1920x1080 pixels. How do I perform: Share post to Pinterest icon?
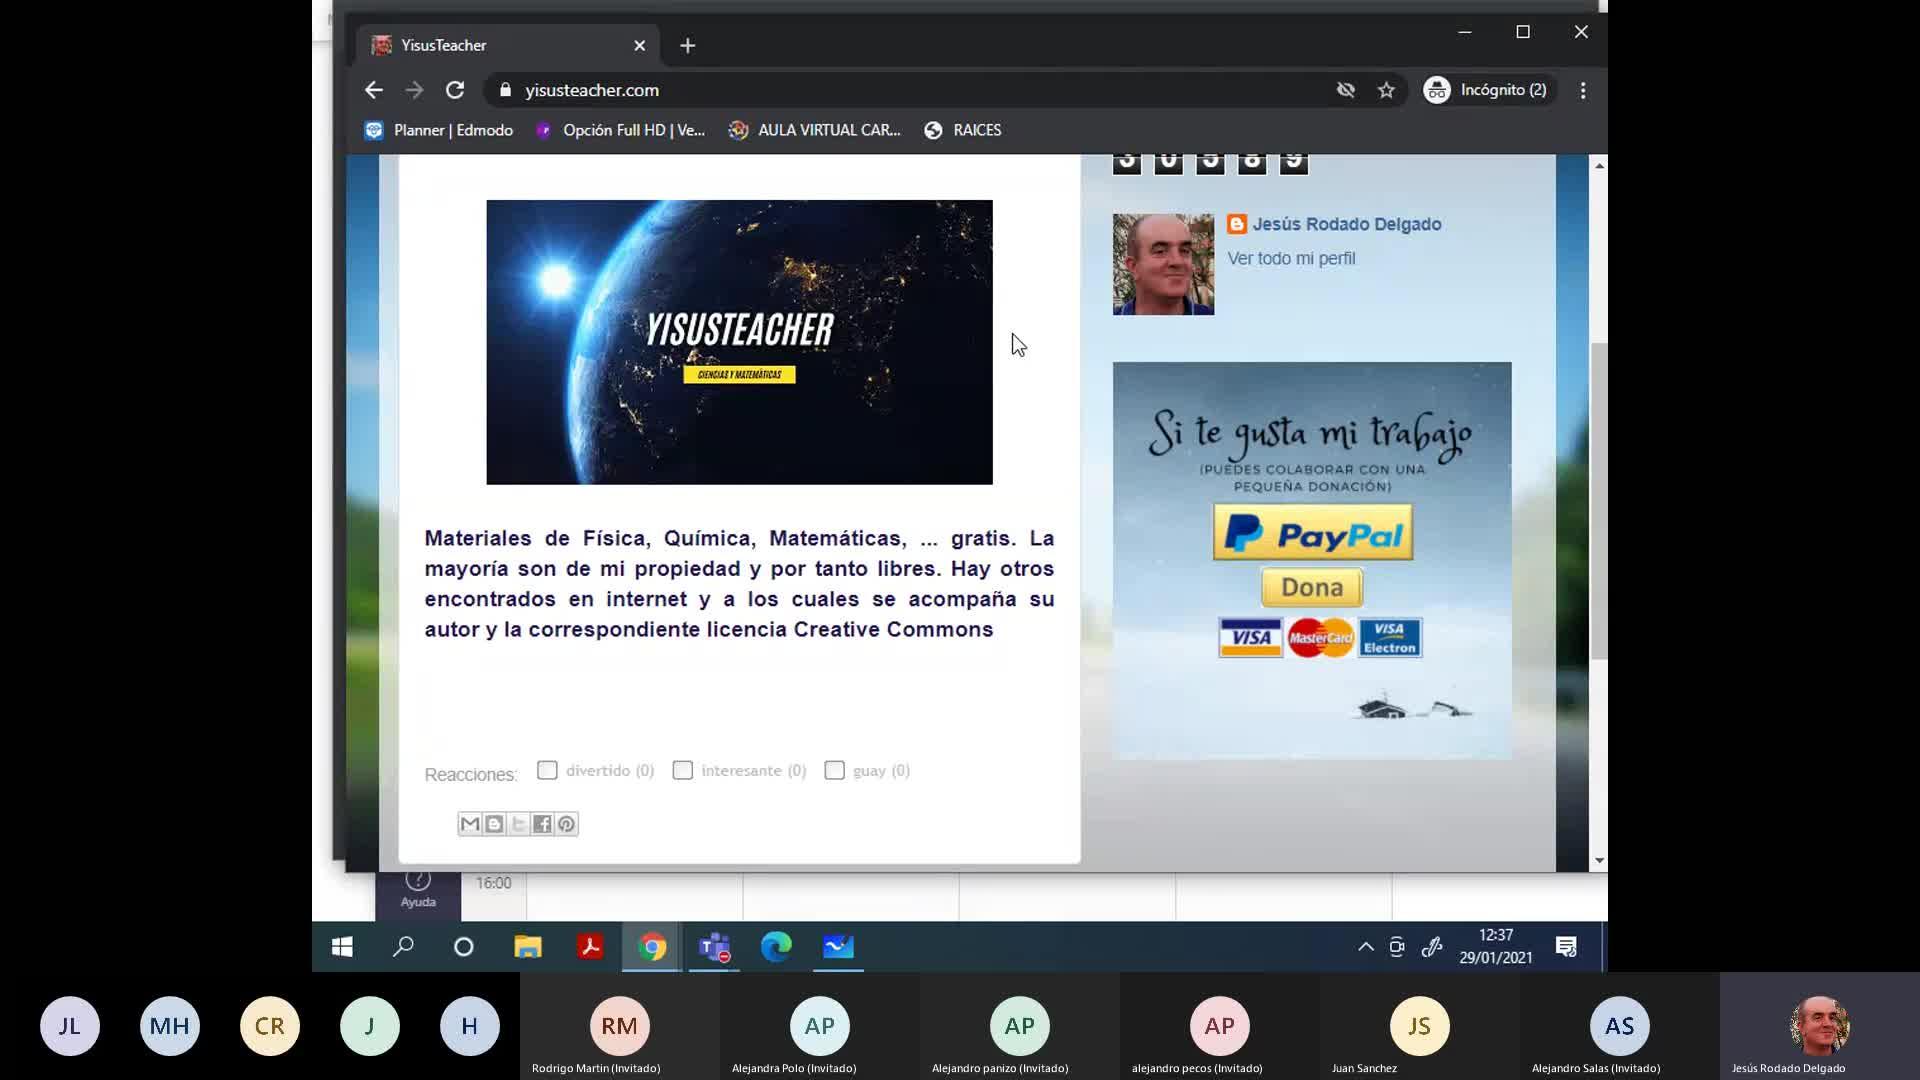566,824
